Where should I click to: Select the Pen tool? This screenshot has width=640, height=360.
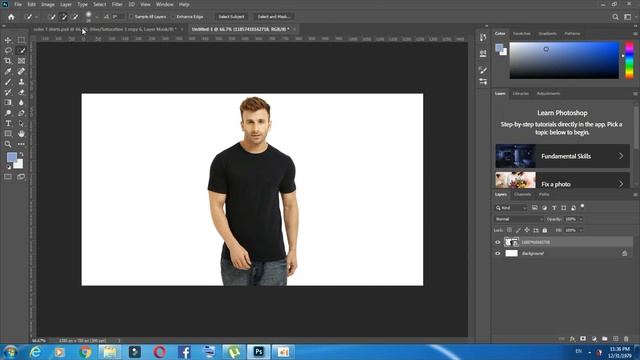[21, 113]
